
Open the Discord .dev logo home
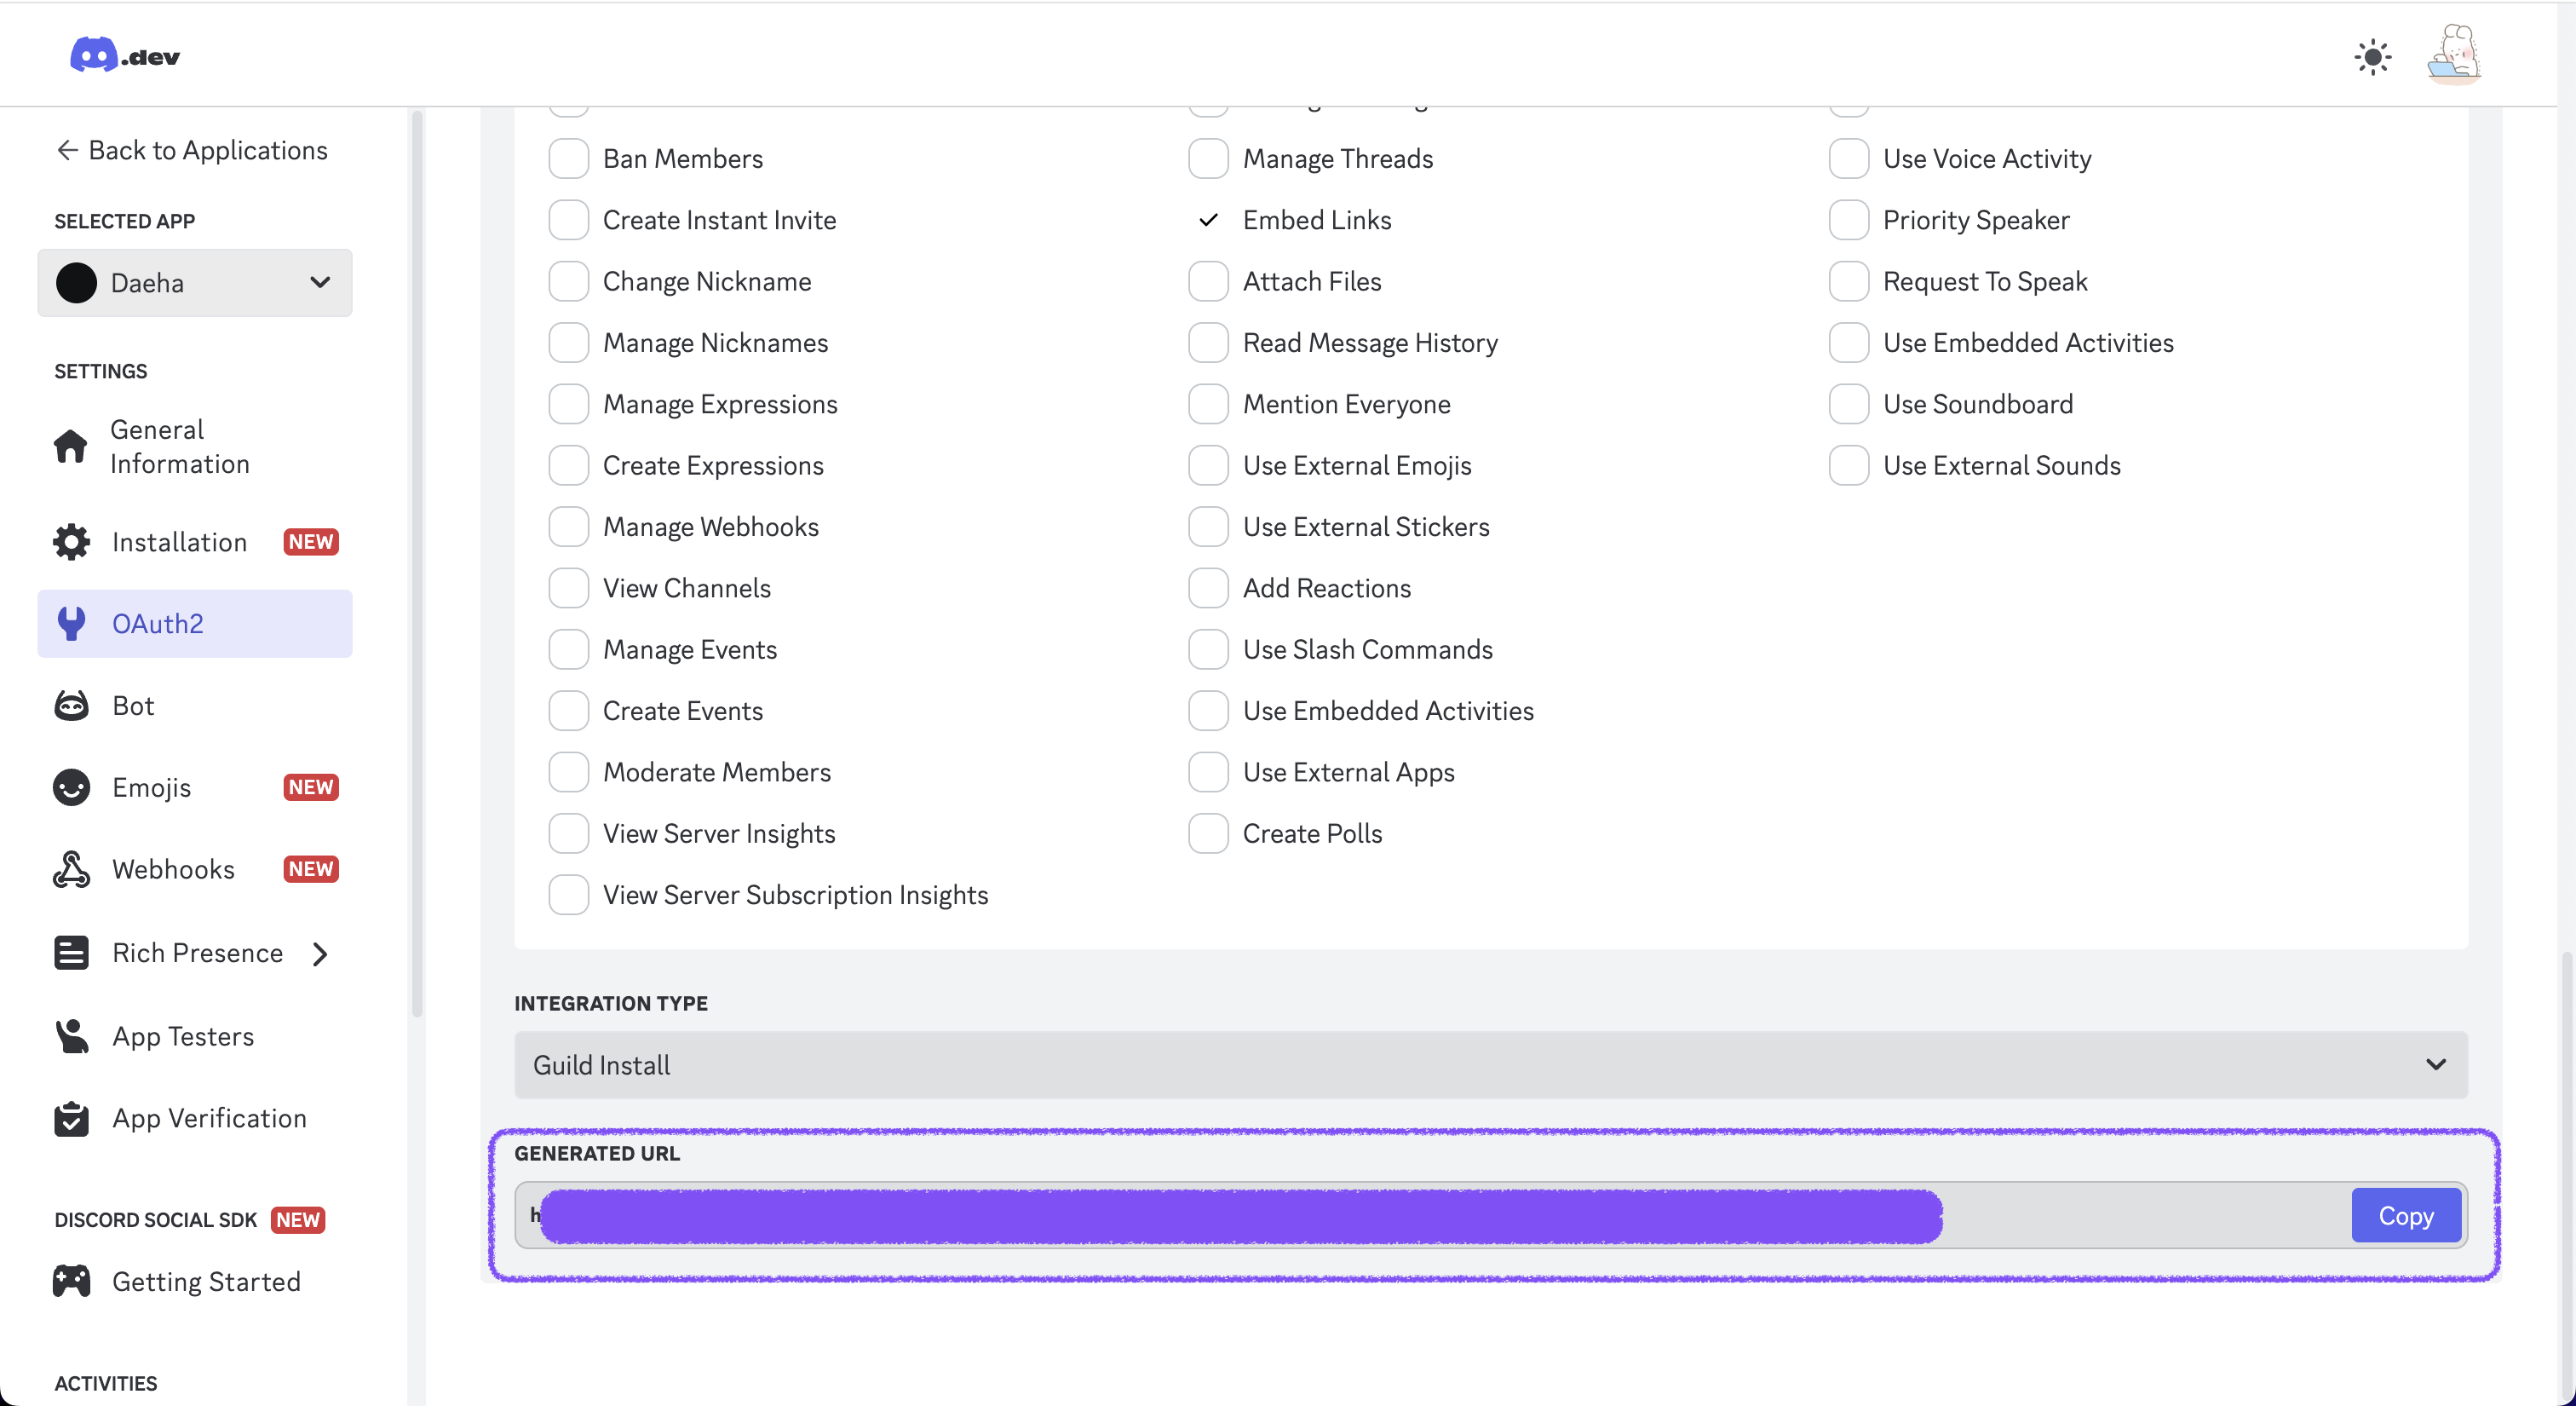pyautogui.click(x=125, y=56)
